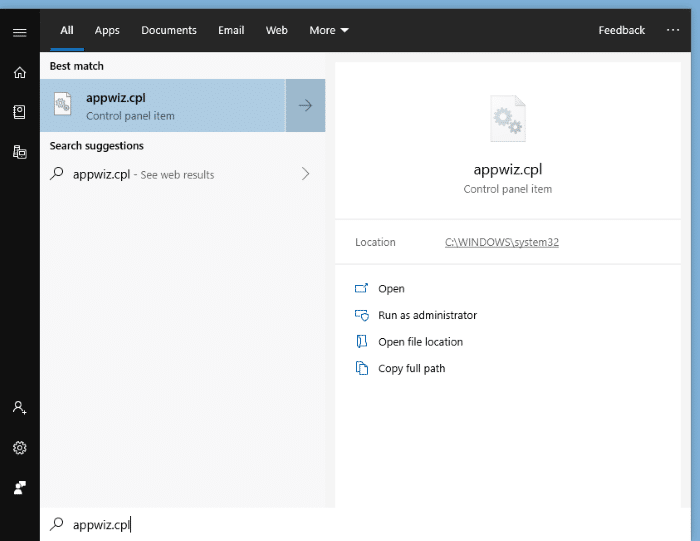700x541 pixels.
Task: Click the magnifier icon in search box
Action: click(57, 524)
